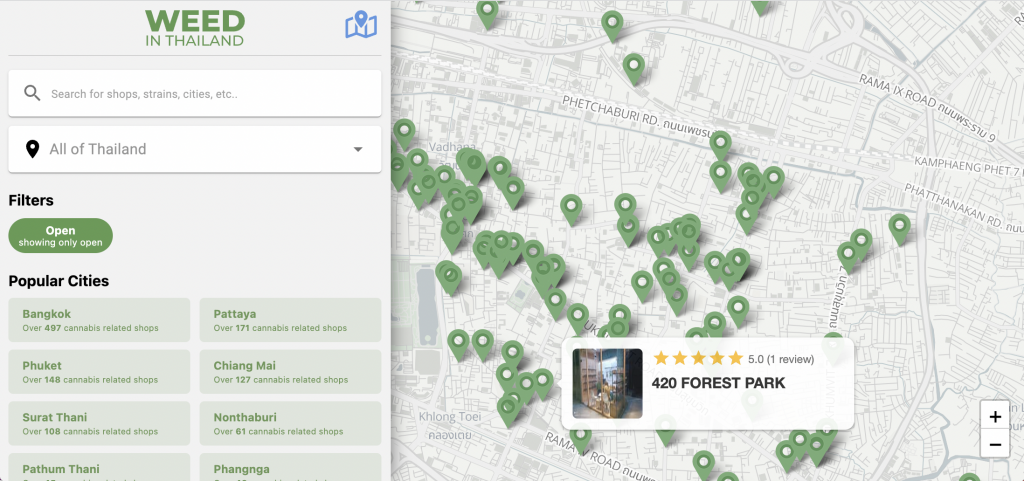Click the map marker above Phetchaburi Rd. label
This screenshot has width=1024, height=481.
(x=633, y=65)
